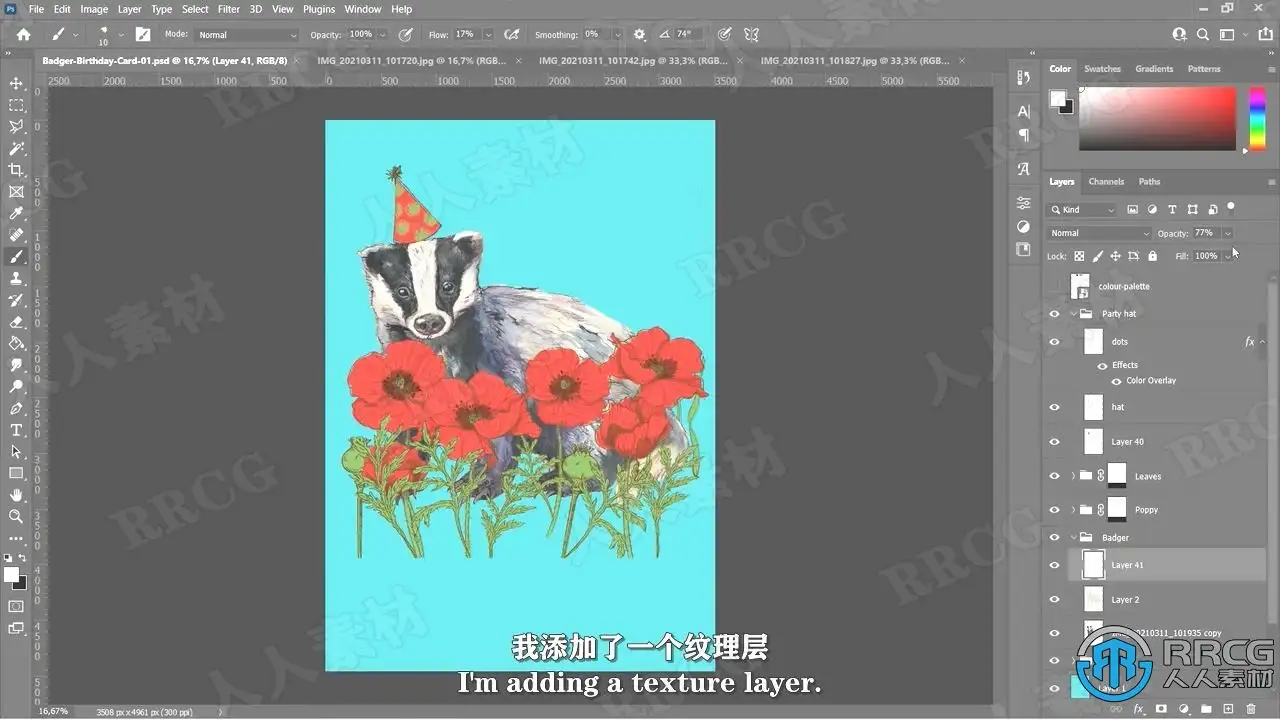The height and width of the screenshot is (720, 1280).
Task: Hide the hat layer
Action: click(x=1054, y=407)
